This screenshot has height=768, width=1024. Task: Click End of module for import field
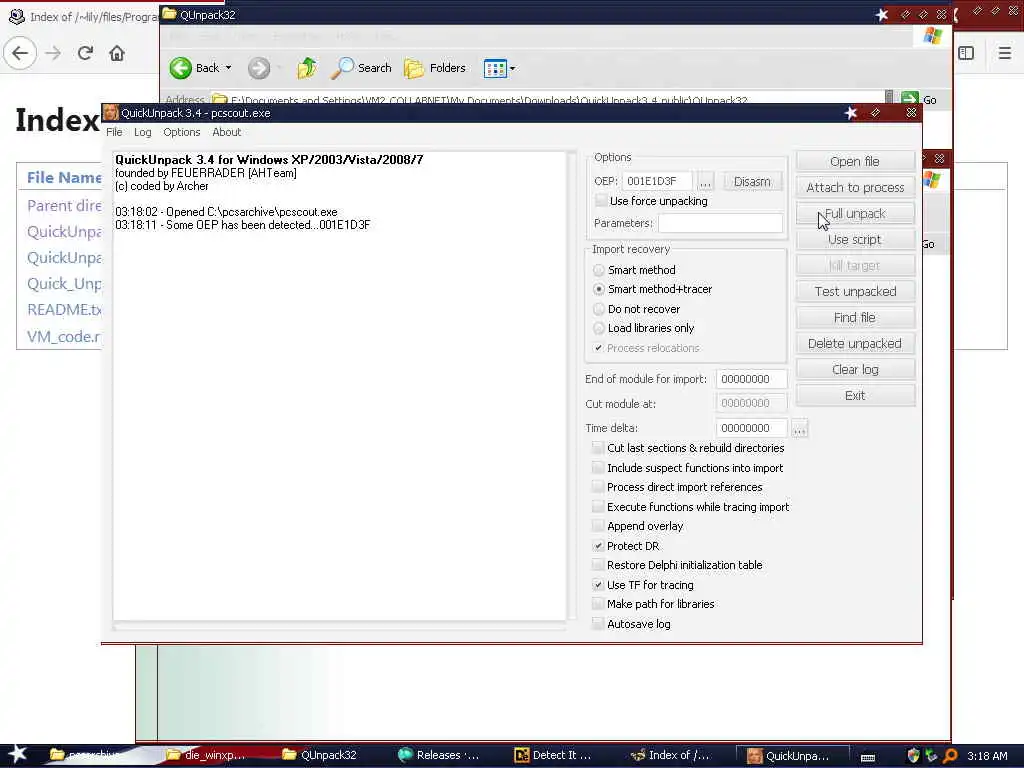pyautogui.click(x=751, y=379)
